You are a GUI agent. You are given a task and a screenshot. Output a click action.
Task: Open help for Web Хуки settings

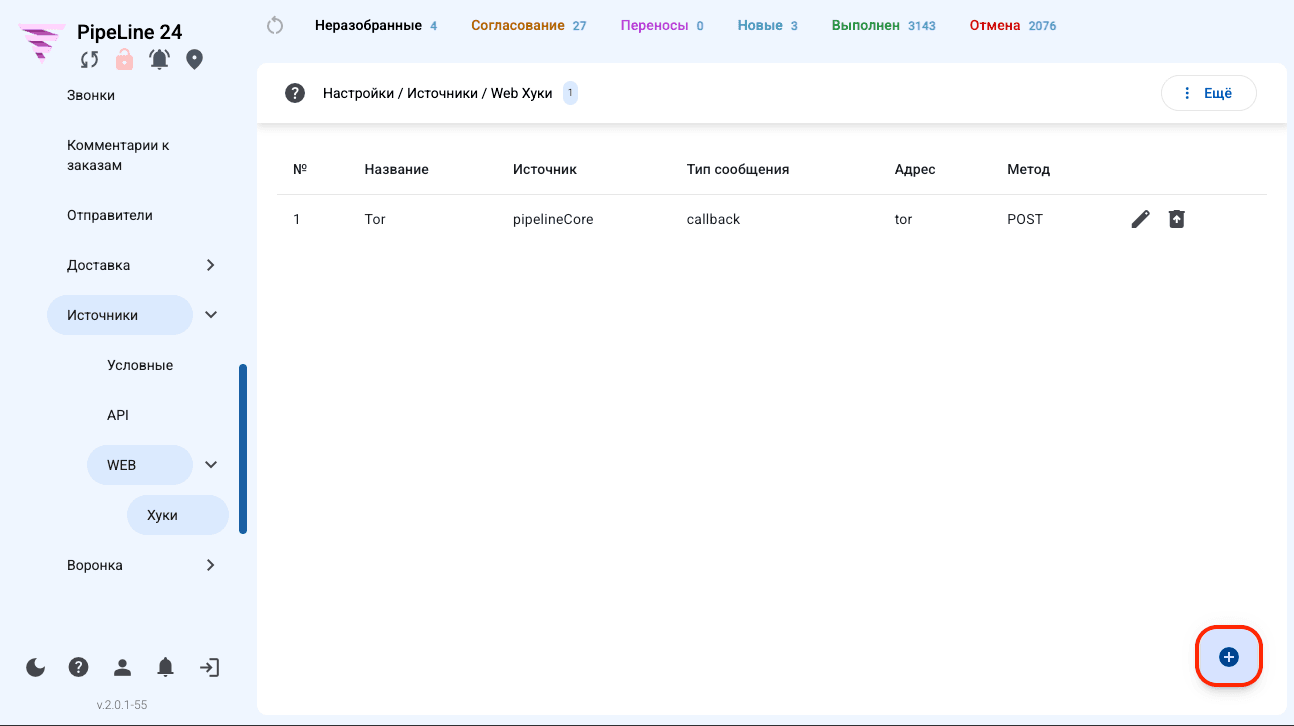pos(294,93)
